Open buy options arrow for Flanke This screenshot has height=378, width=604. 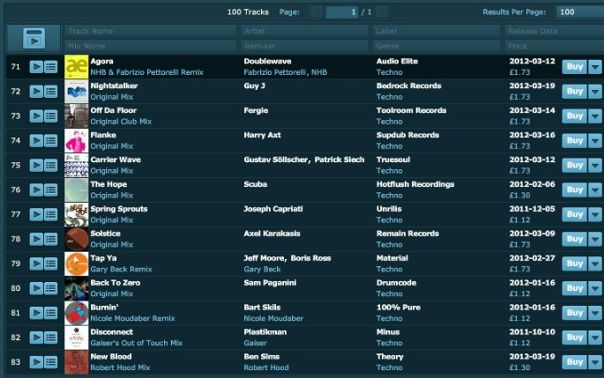tap(595, 141)
